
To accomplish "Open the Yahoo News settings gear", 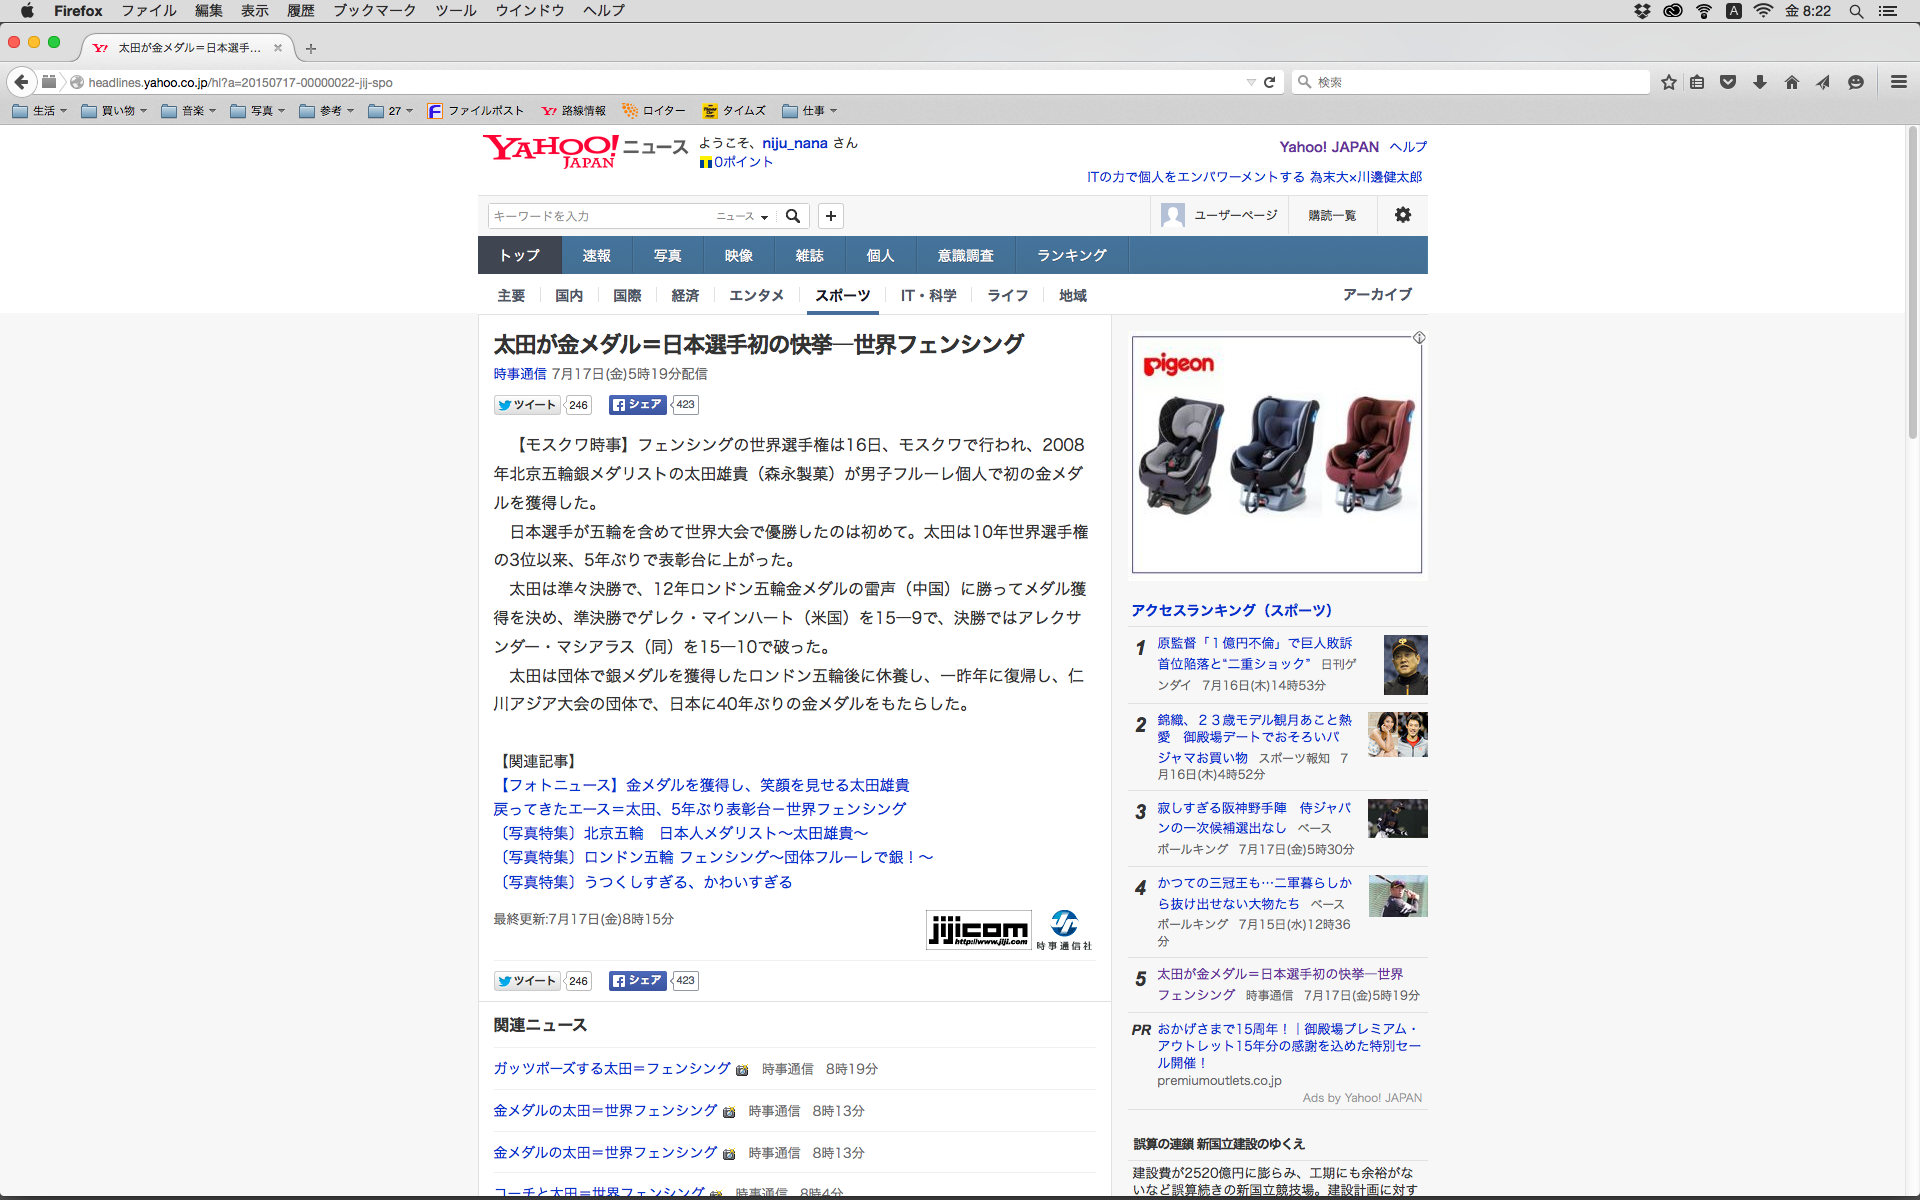I will coord(1402,215).
